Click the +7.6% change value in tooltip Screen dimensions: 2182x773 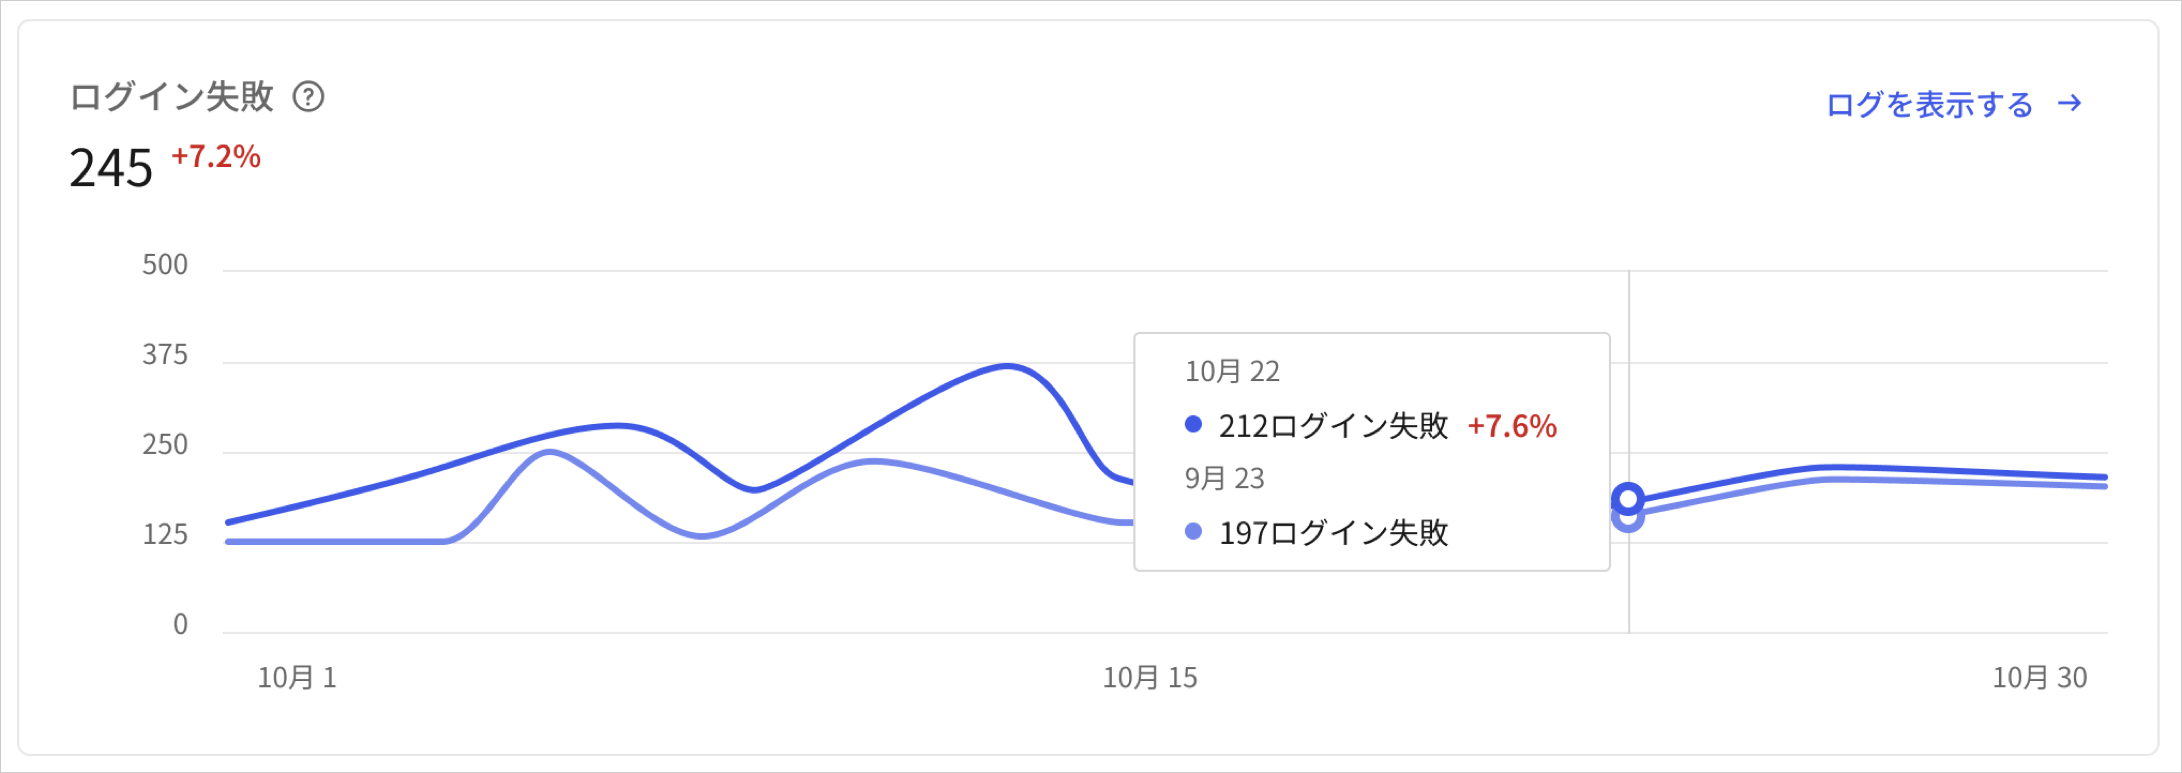pyautogui.click(x=1512, y=426)
